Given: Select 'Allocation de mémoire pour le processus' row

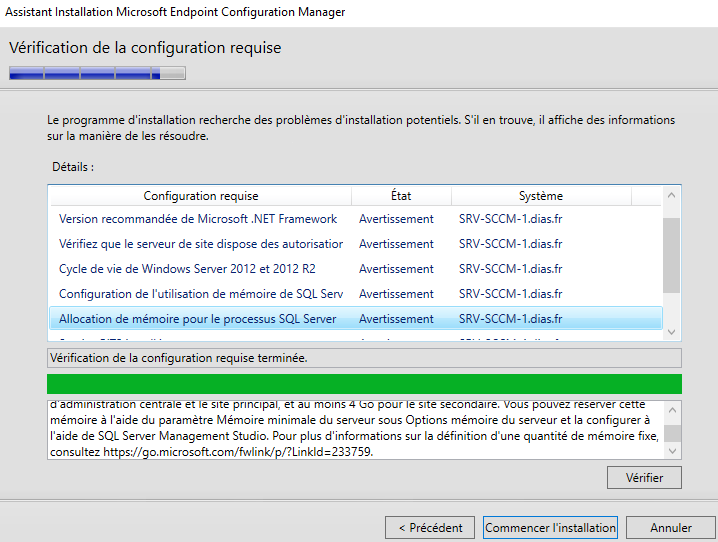Looking at the screenshot, I should [x=198, y=319].
